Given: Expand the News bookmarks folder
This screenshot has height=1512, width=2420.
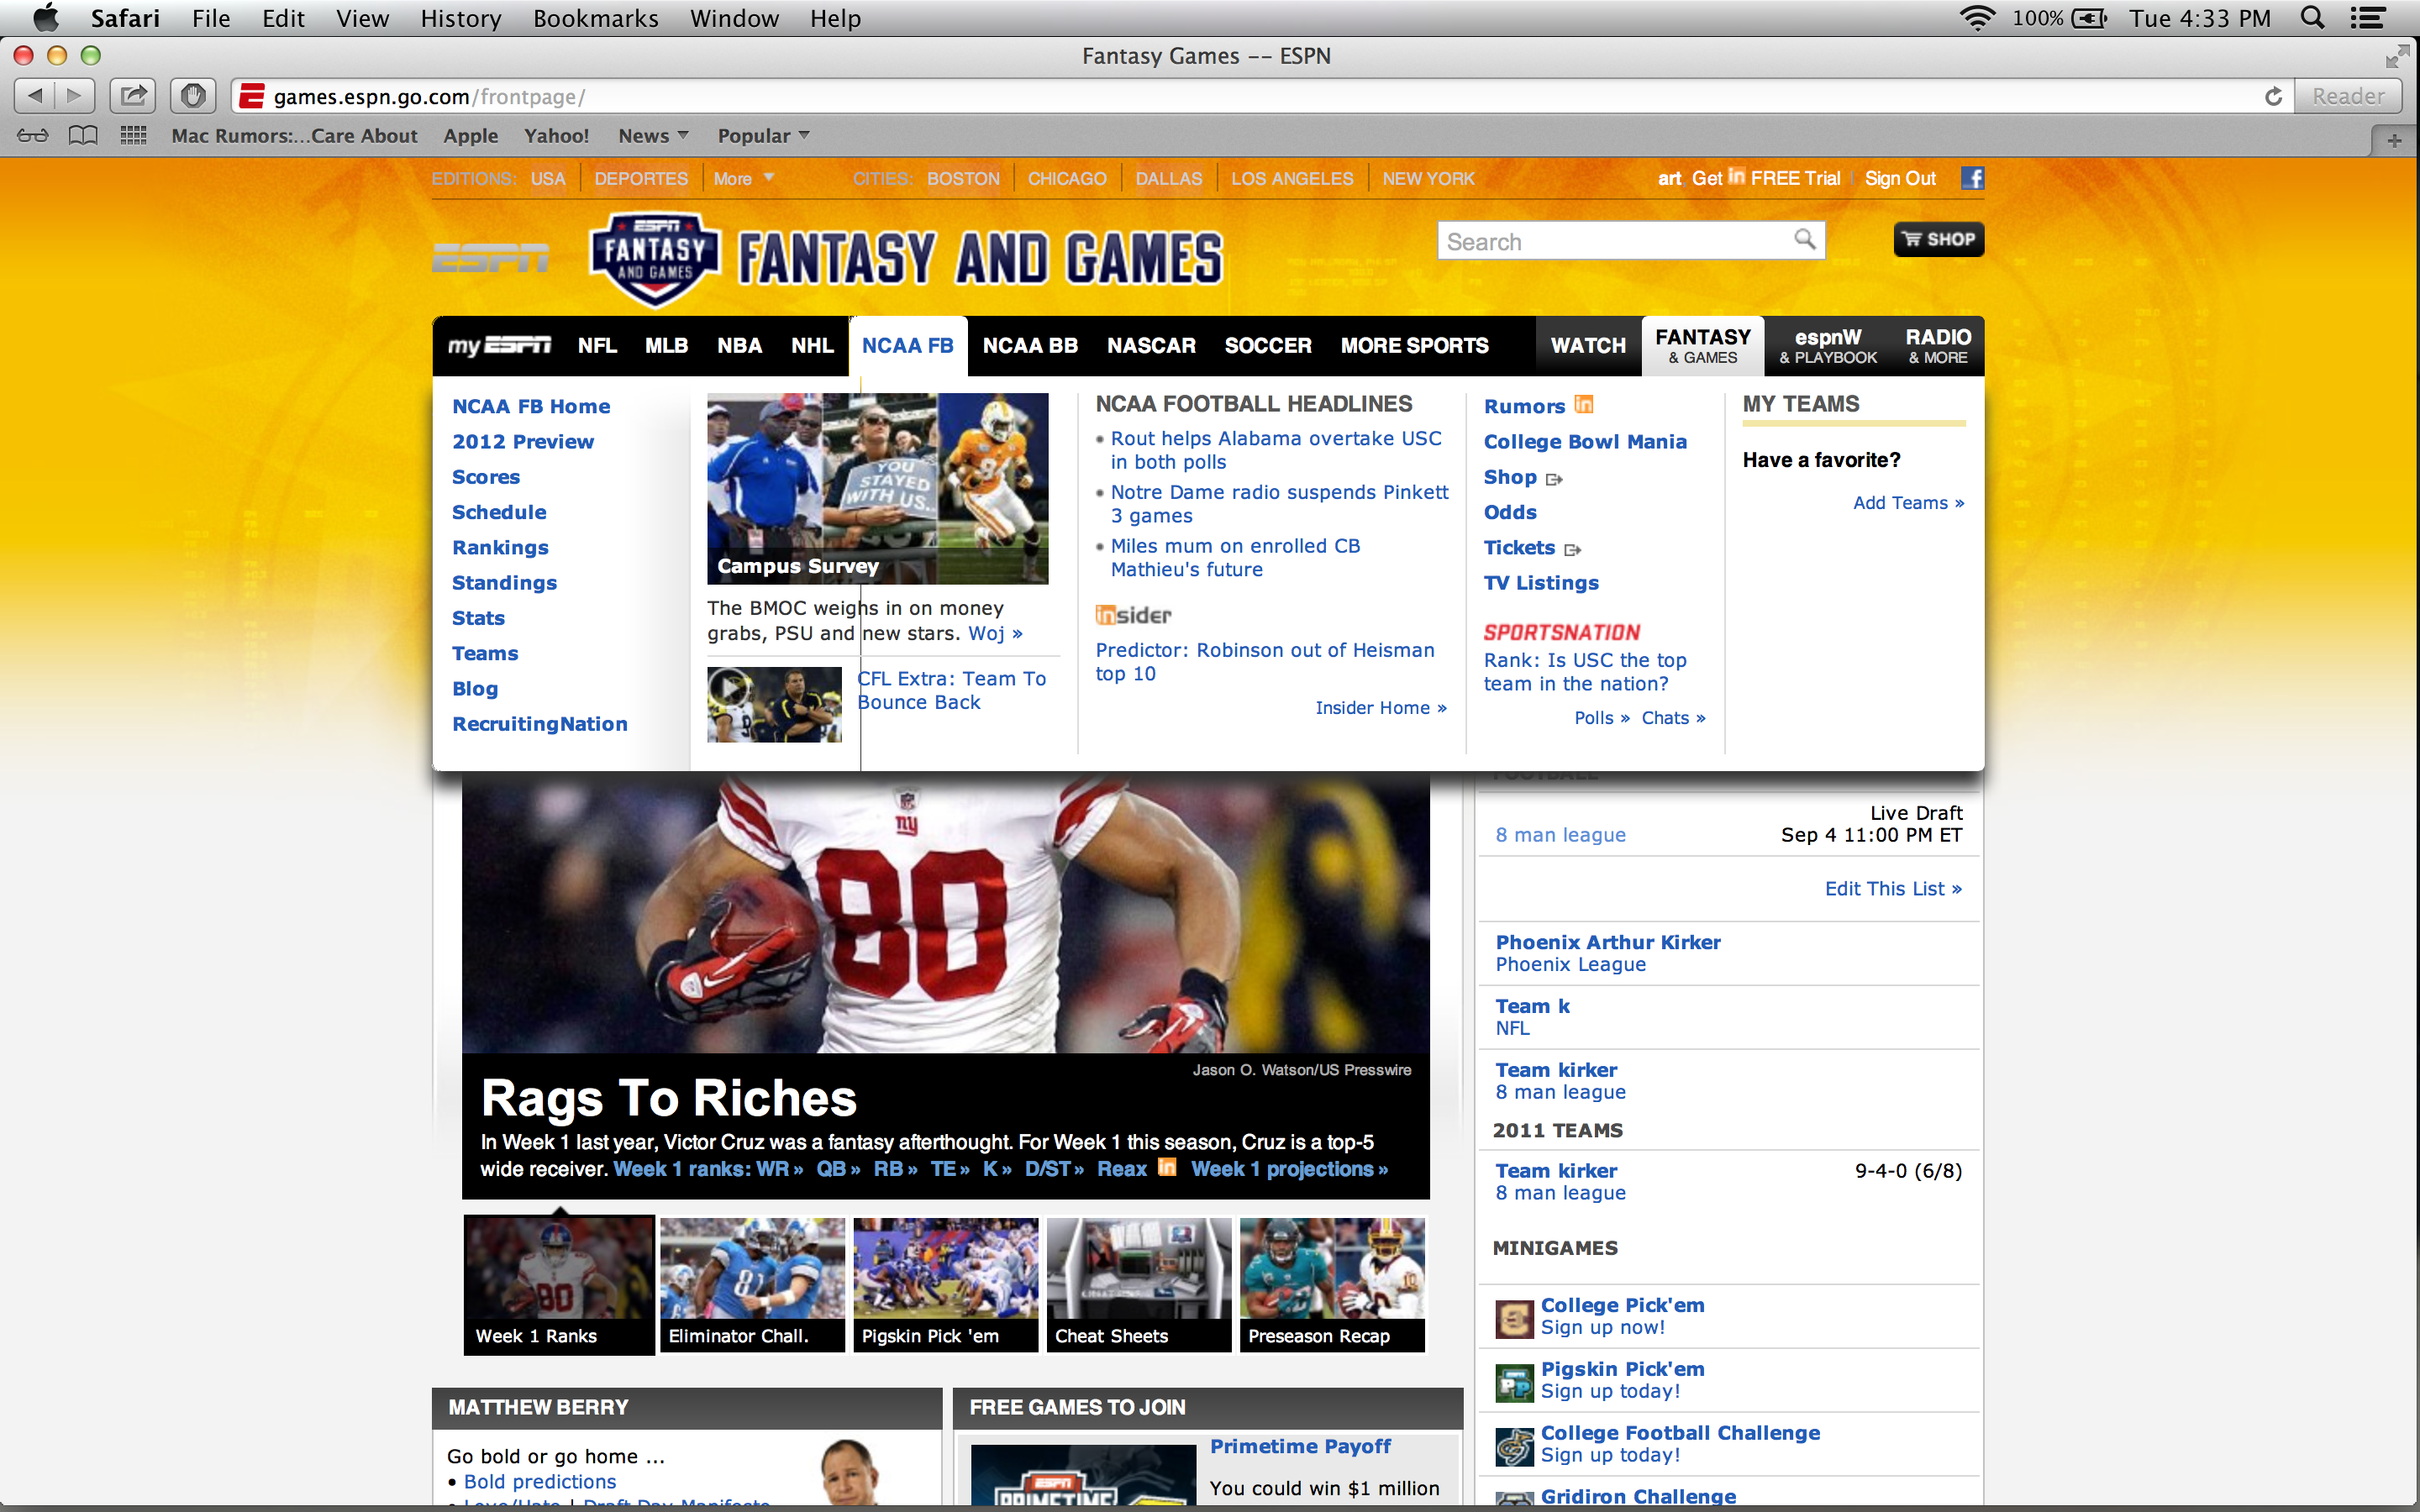Looking at the screenshot, I should click(653, 135).
